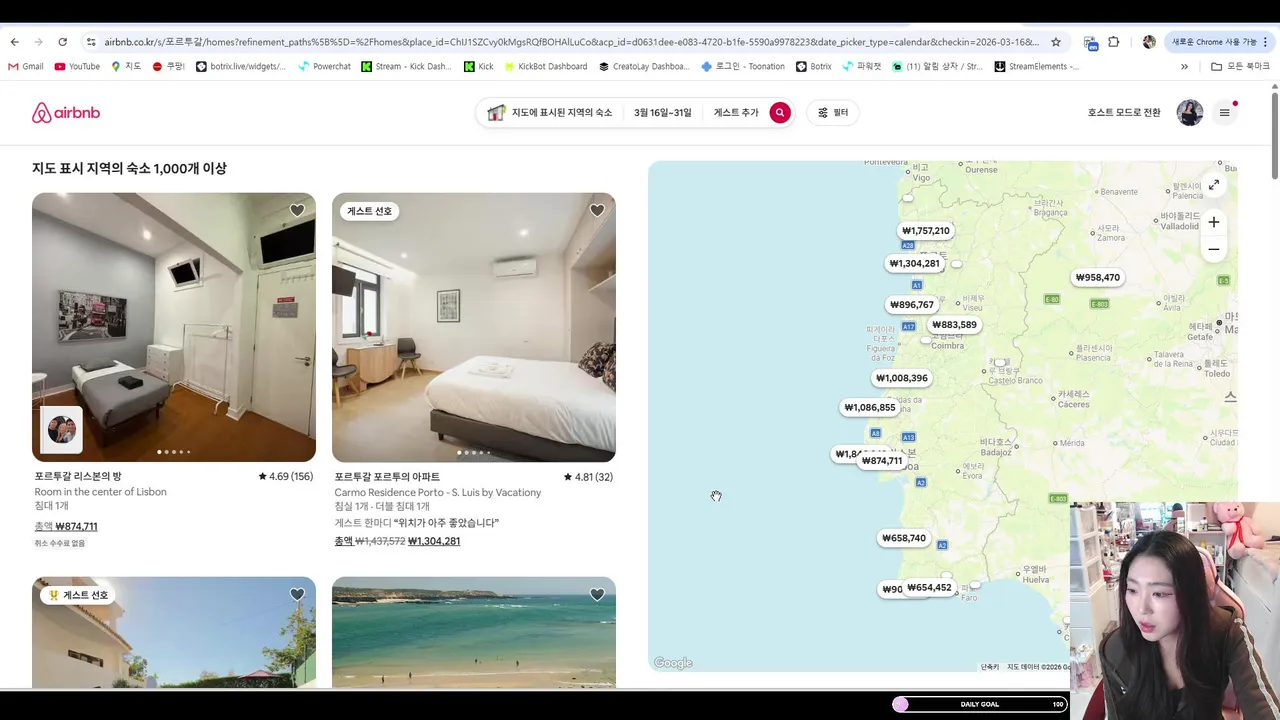Expand the map to fullscreen
Viewport: 1280px width, 720px height.
pyautogui.click(x=1213, y=185)
